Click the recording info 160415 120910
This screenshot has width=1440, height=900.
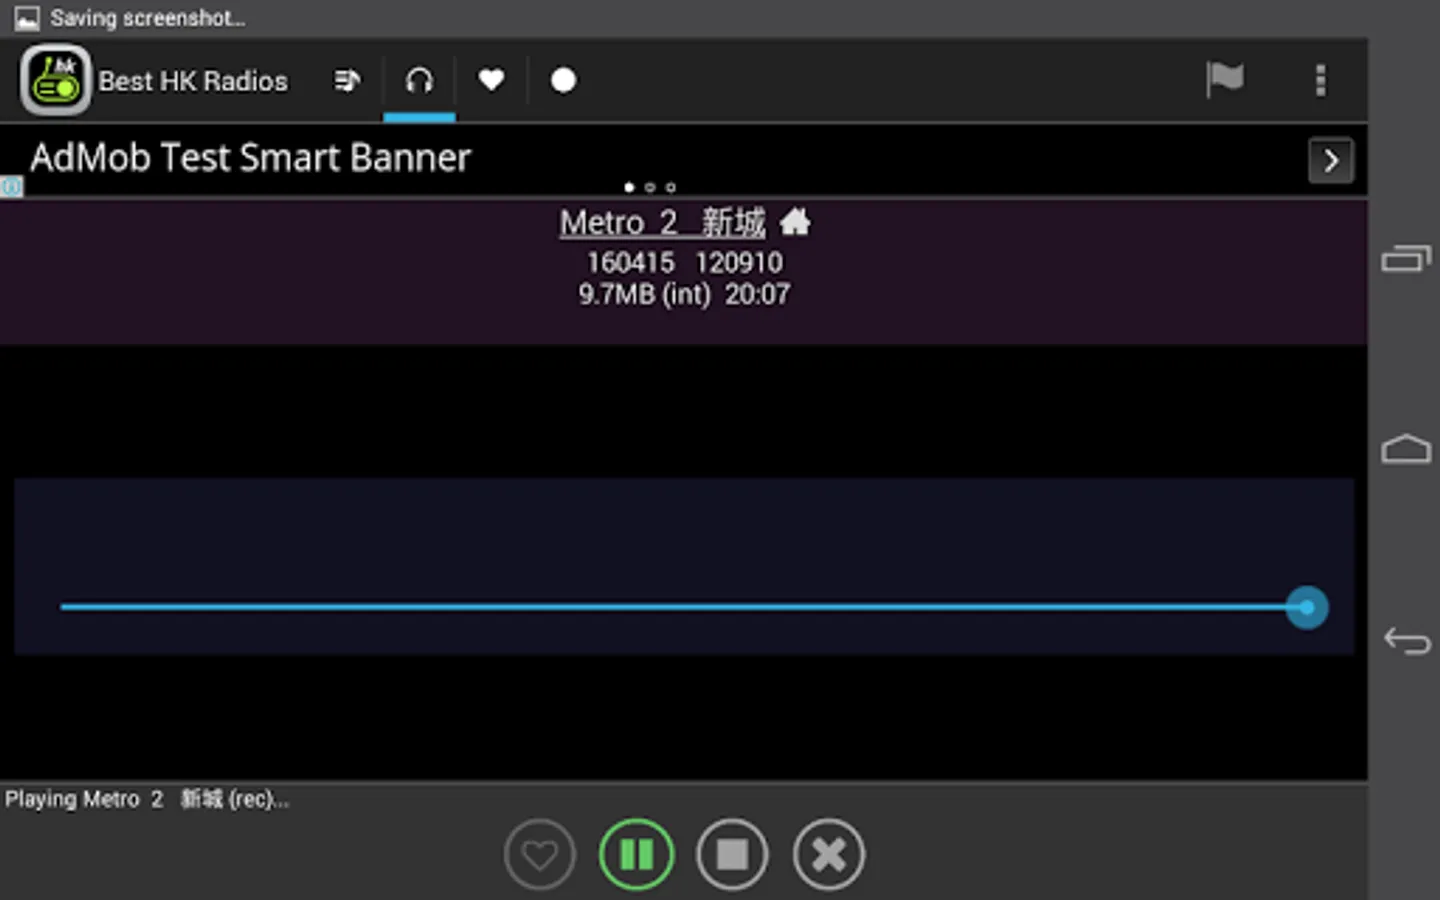pos(684,263)
